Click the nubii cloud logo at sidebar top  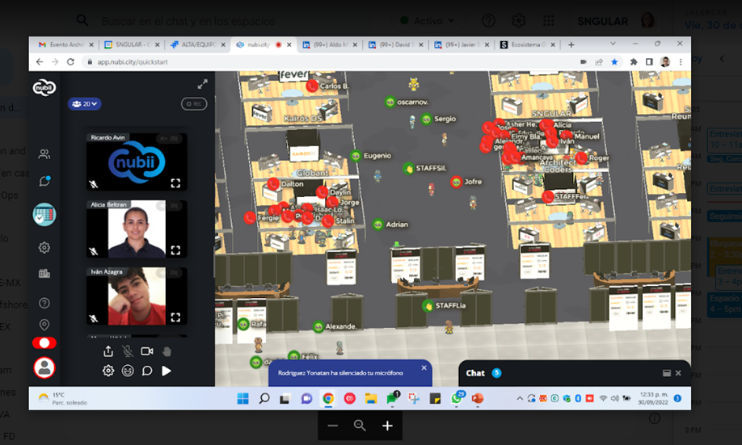(44, 88)
